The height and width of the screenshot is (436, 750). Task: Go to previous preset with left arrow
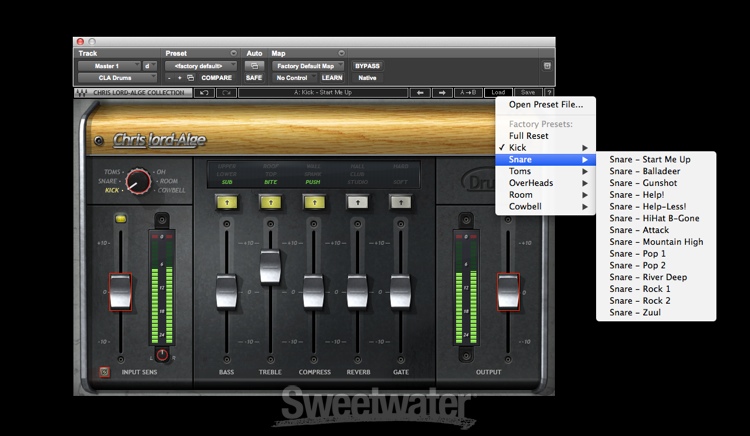tap(420, 93)
